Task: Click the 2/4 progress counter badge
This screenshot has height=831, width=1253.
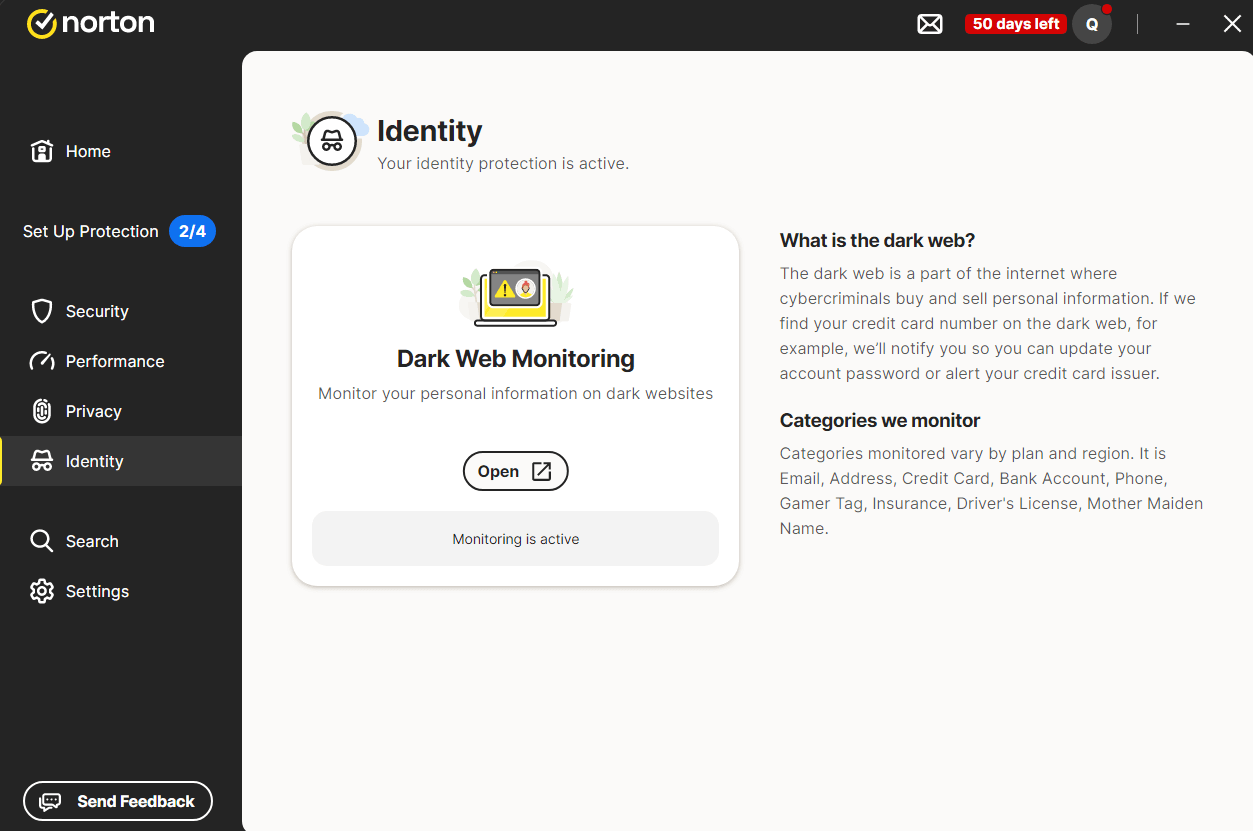Action: [192, 231]
